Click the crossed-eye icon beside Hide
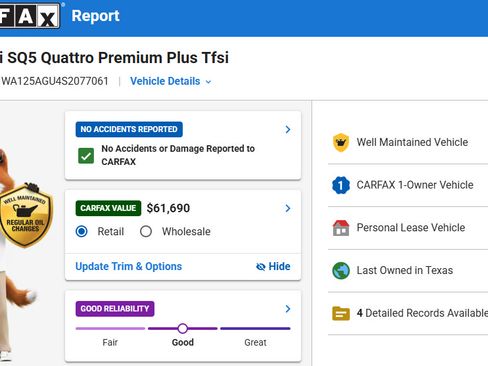 coord(260,267)
